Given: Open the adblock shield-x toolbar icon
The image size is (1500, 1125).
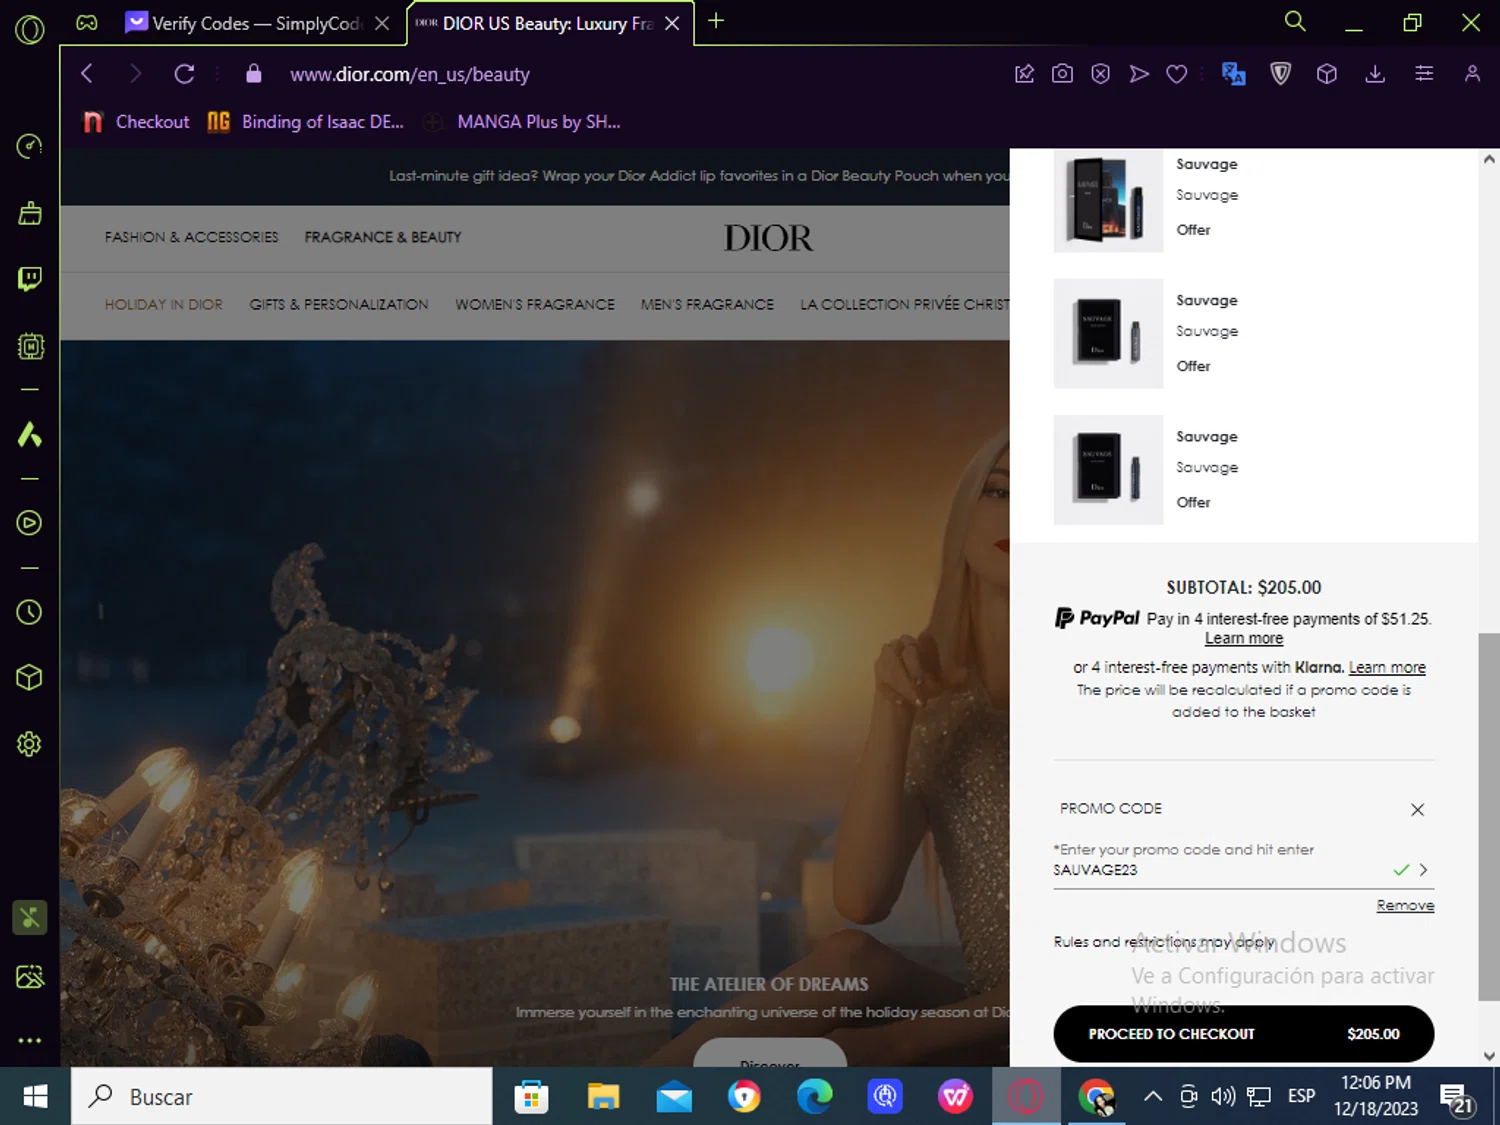Looking at the screenshot, I should pyautogui.click(x=1100, y=74).
